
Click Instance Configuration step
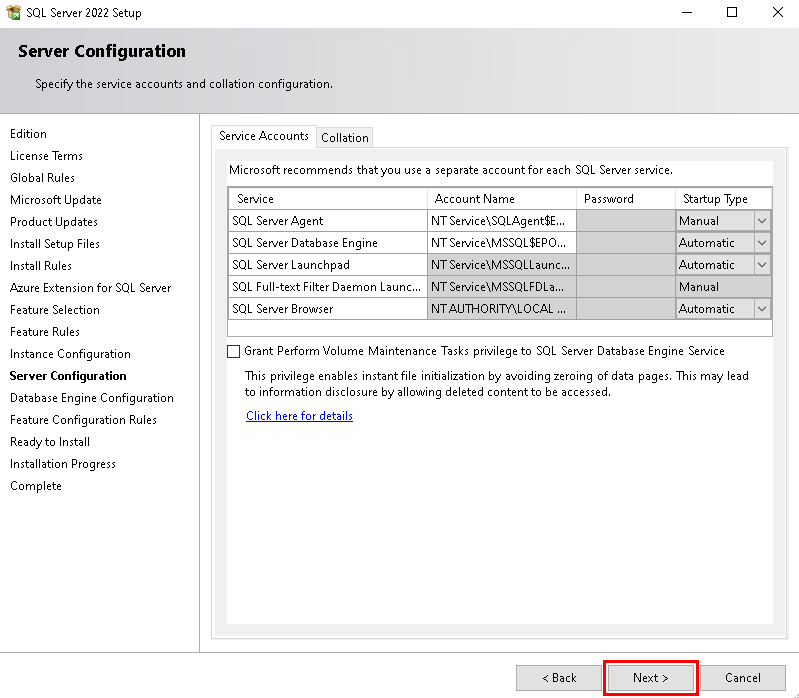pyautogui.click(x=70, y=354)
